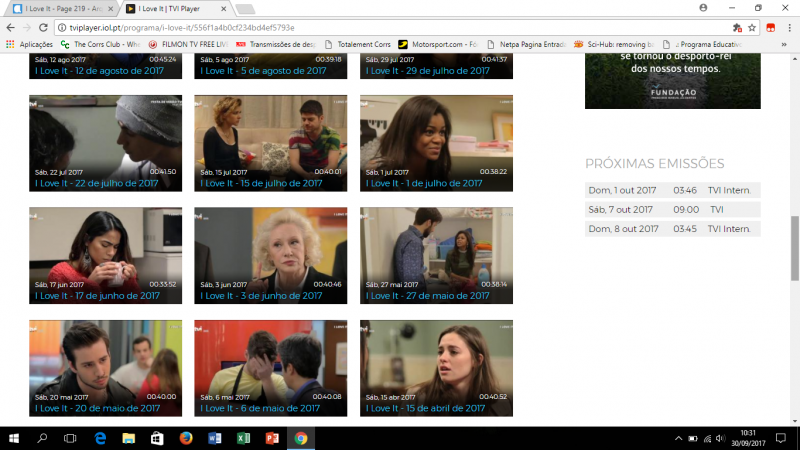Play episode thumbnail 15 de julho de 2017
Screen dimensions: 800x450
(270, 143)
